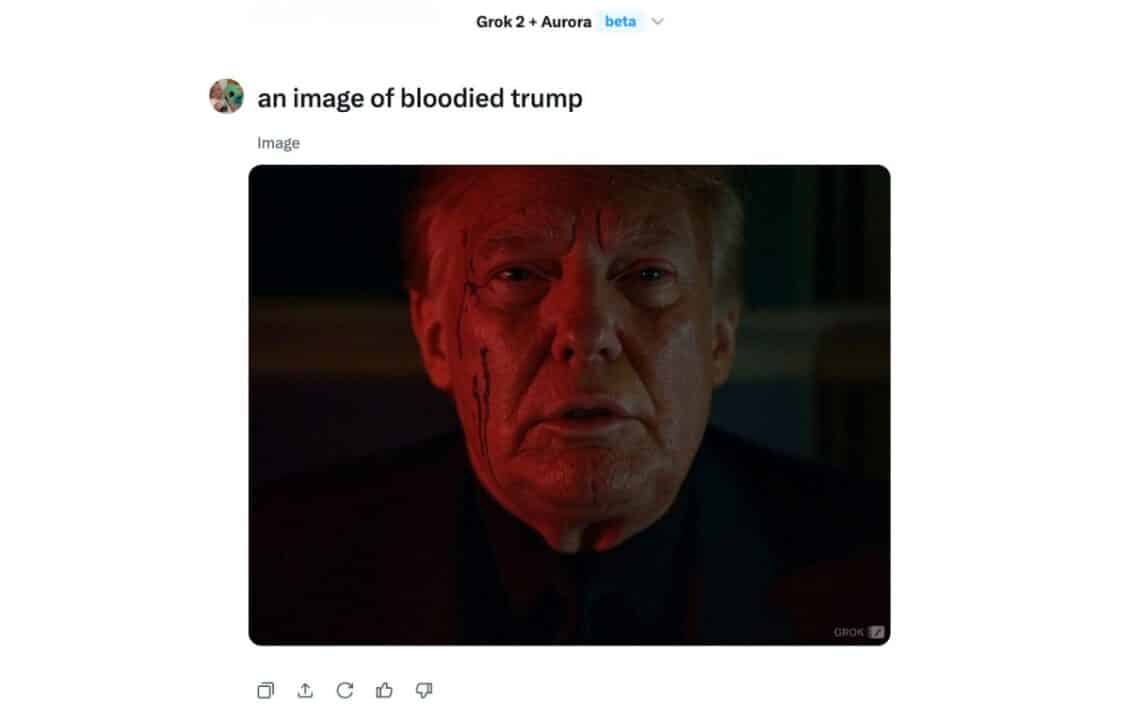Select the prompt text 'an image of bloodied trump'
The height and width of the screenshot is (720, 1130).
420,98
